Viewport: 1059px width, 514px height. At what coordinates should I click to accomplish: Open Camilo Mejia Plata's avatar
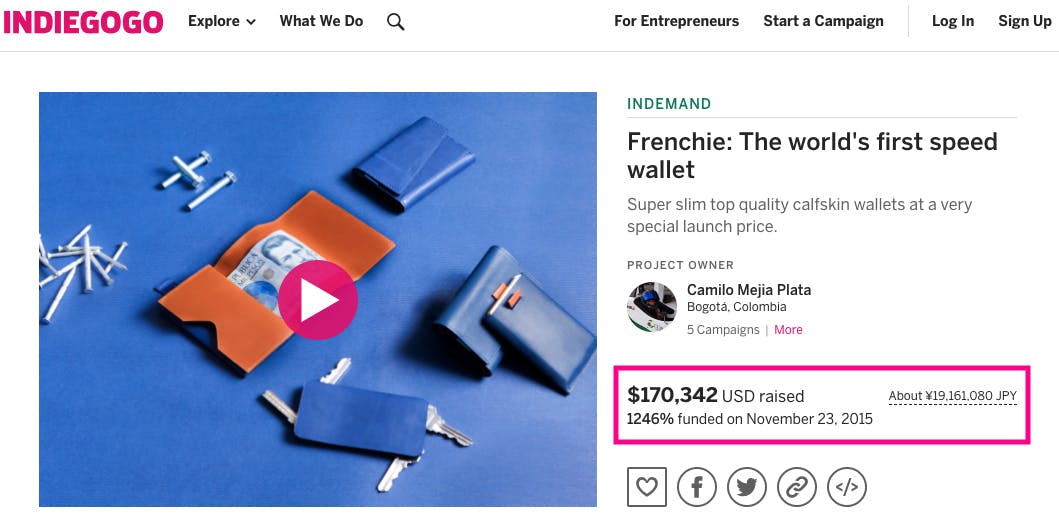click(651, 306)
